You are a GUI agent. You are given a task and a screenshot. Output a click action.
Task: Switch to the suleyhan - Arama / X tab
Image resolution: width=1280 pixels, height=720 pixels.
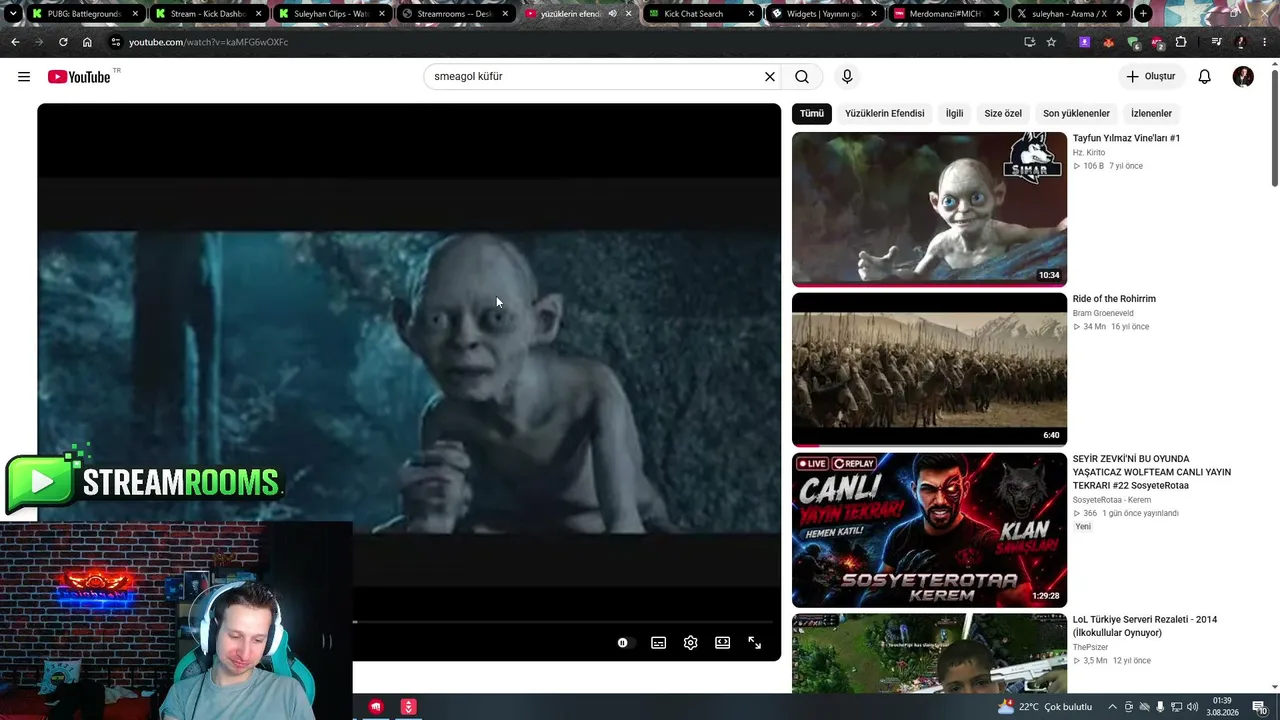point(1069,14)
